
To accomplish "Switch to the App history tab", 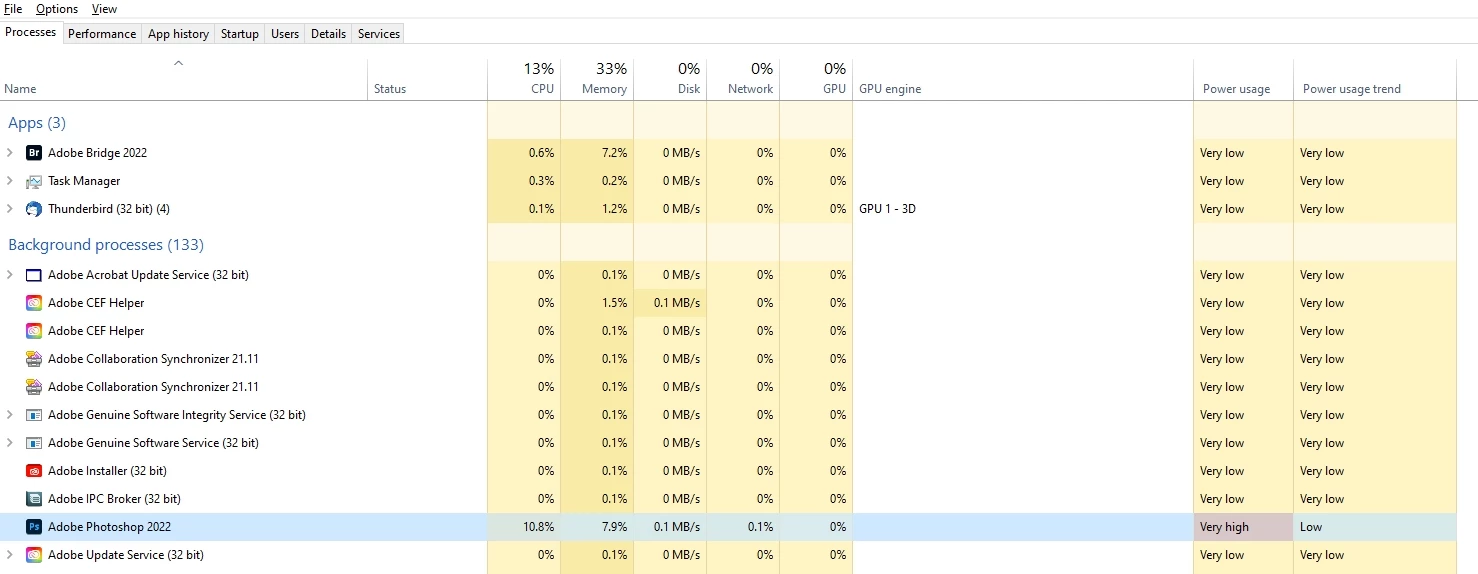I will click(x=178, y=34).
